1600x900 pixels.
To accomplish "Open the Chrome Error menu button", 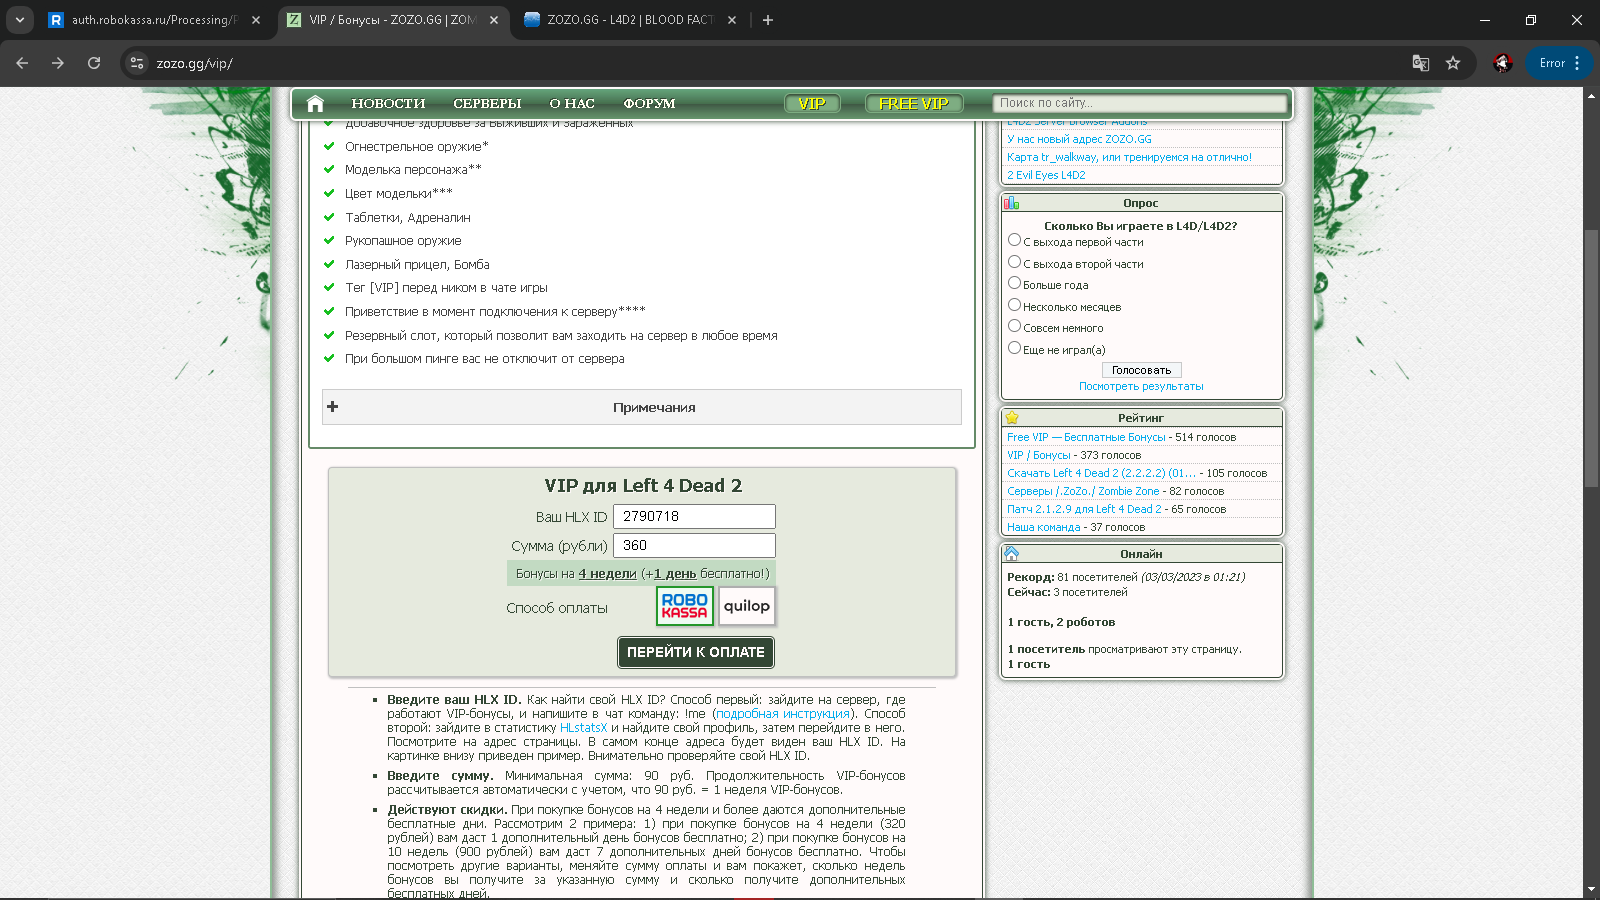I will click(x=1560, y=63).
